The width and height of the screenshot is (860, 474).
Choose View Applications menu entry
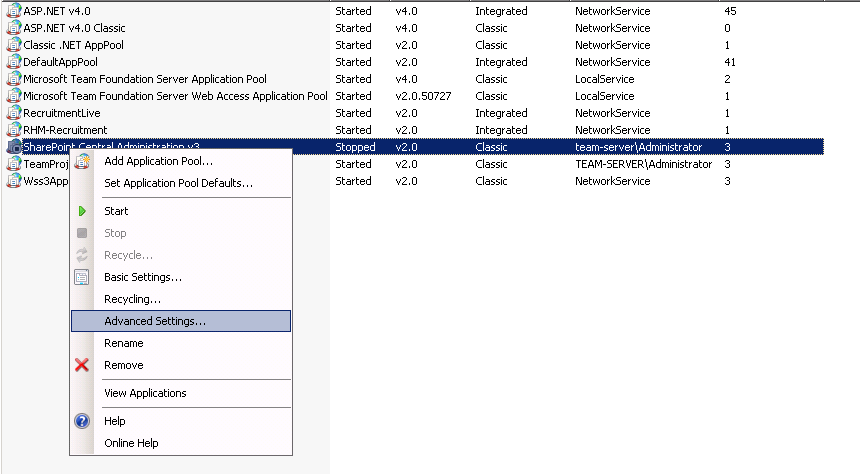point(145,393)
